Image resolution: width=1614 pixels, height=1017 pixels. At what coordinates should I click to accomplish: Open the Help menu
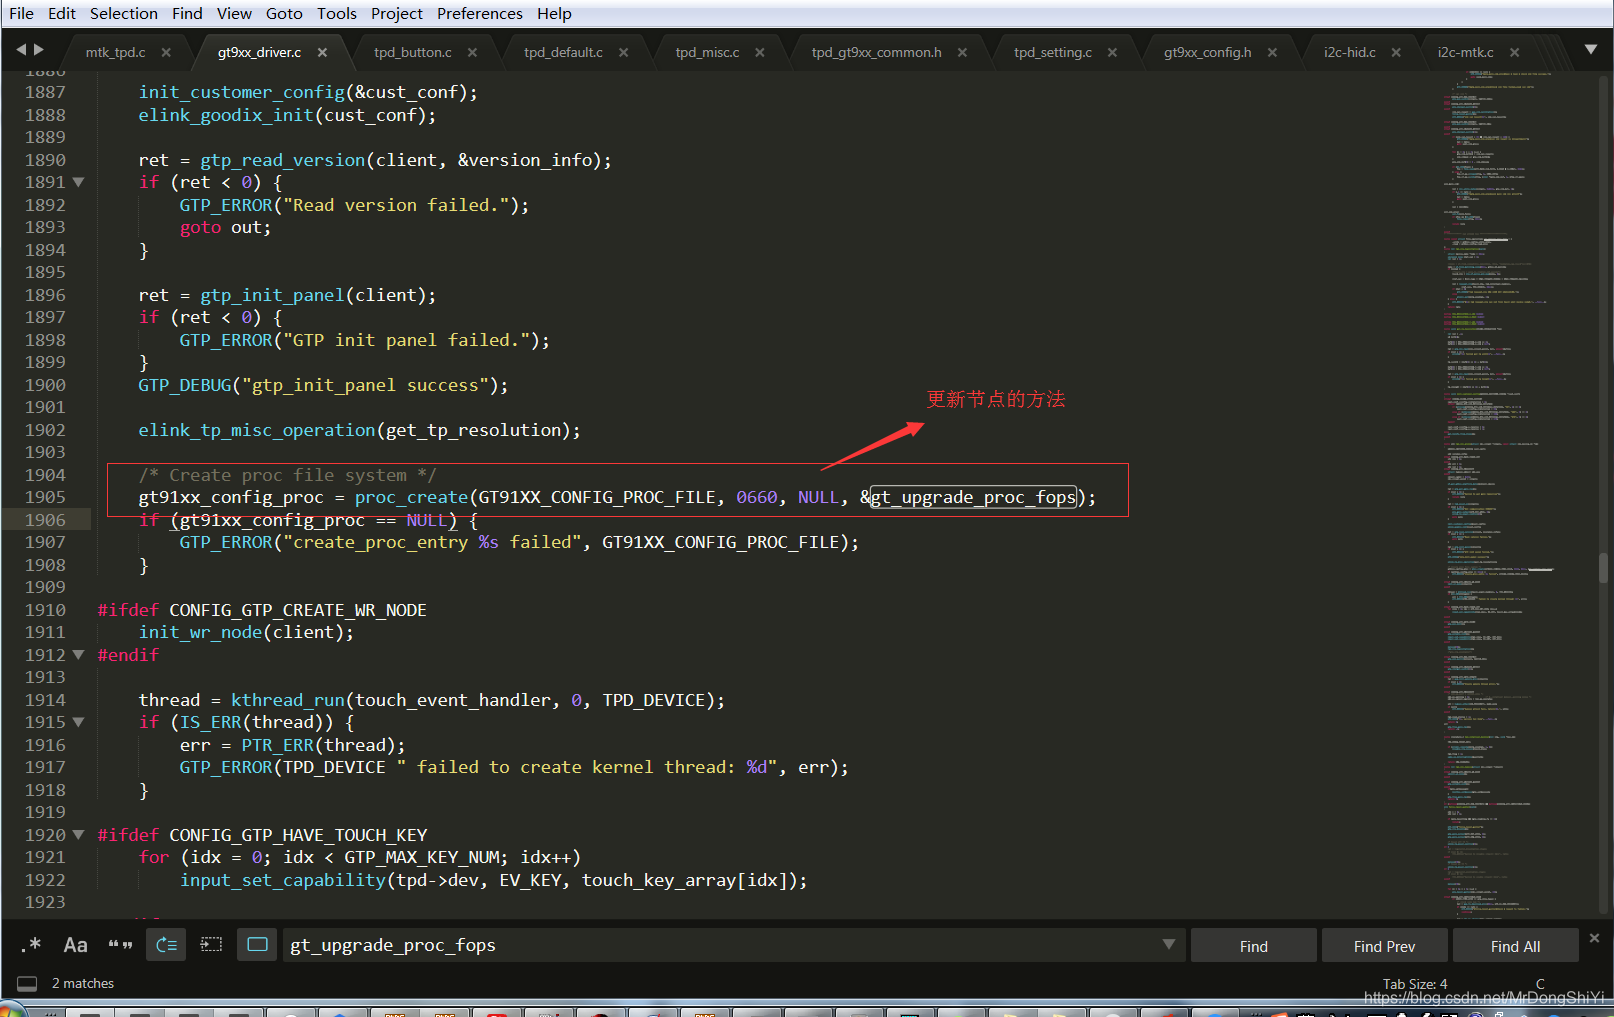click(554, 13)
